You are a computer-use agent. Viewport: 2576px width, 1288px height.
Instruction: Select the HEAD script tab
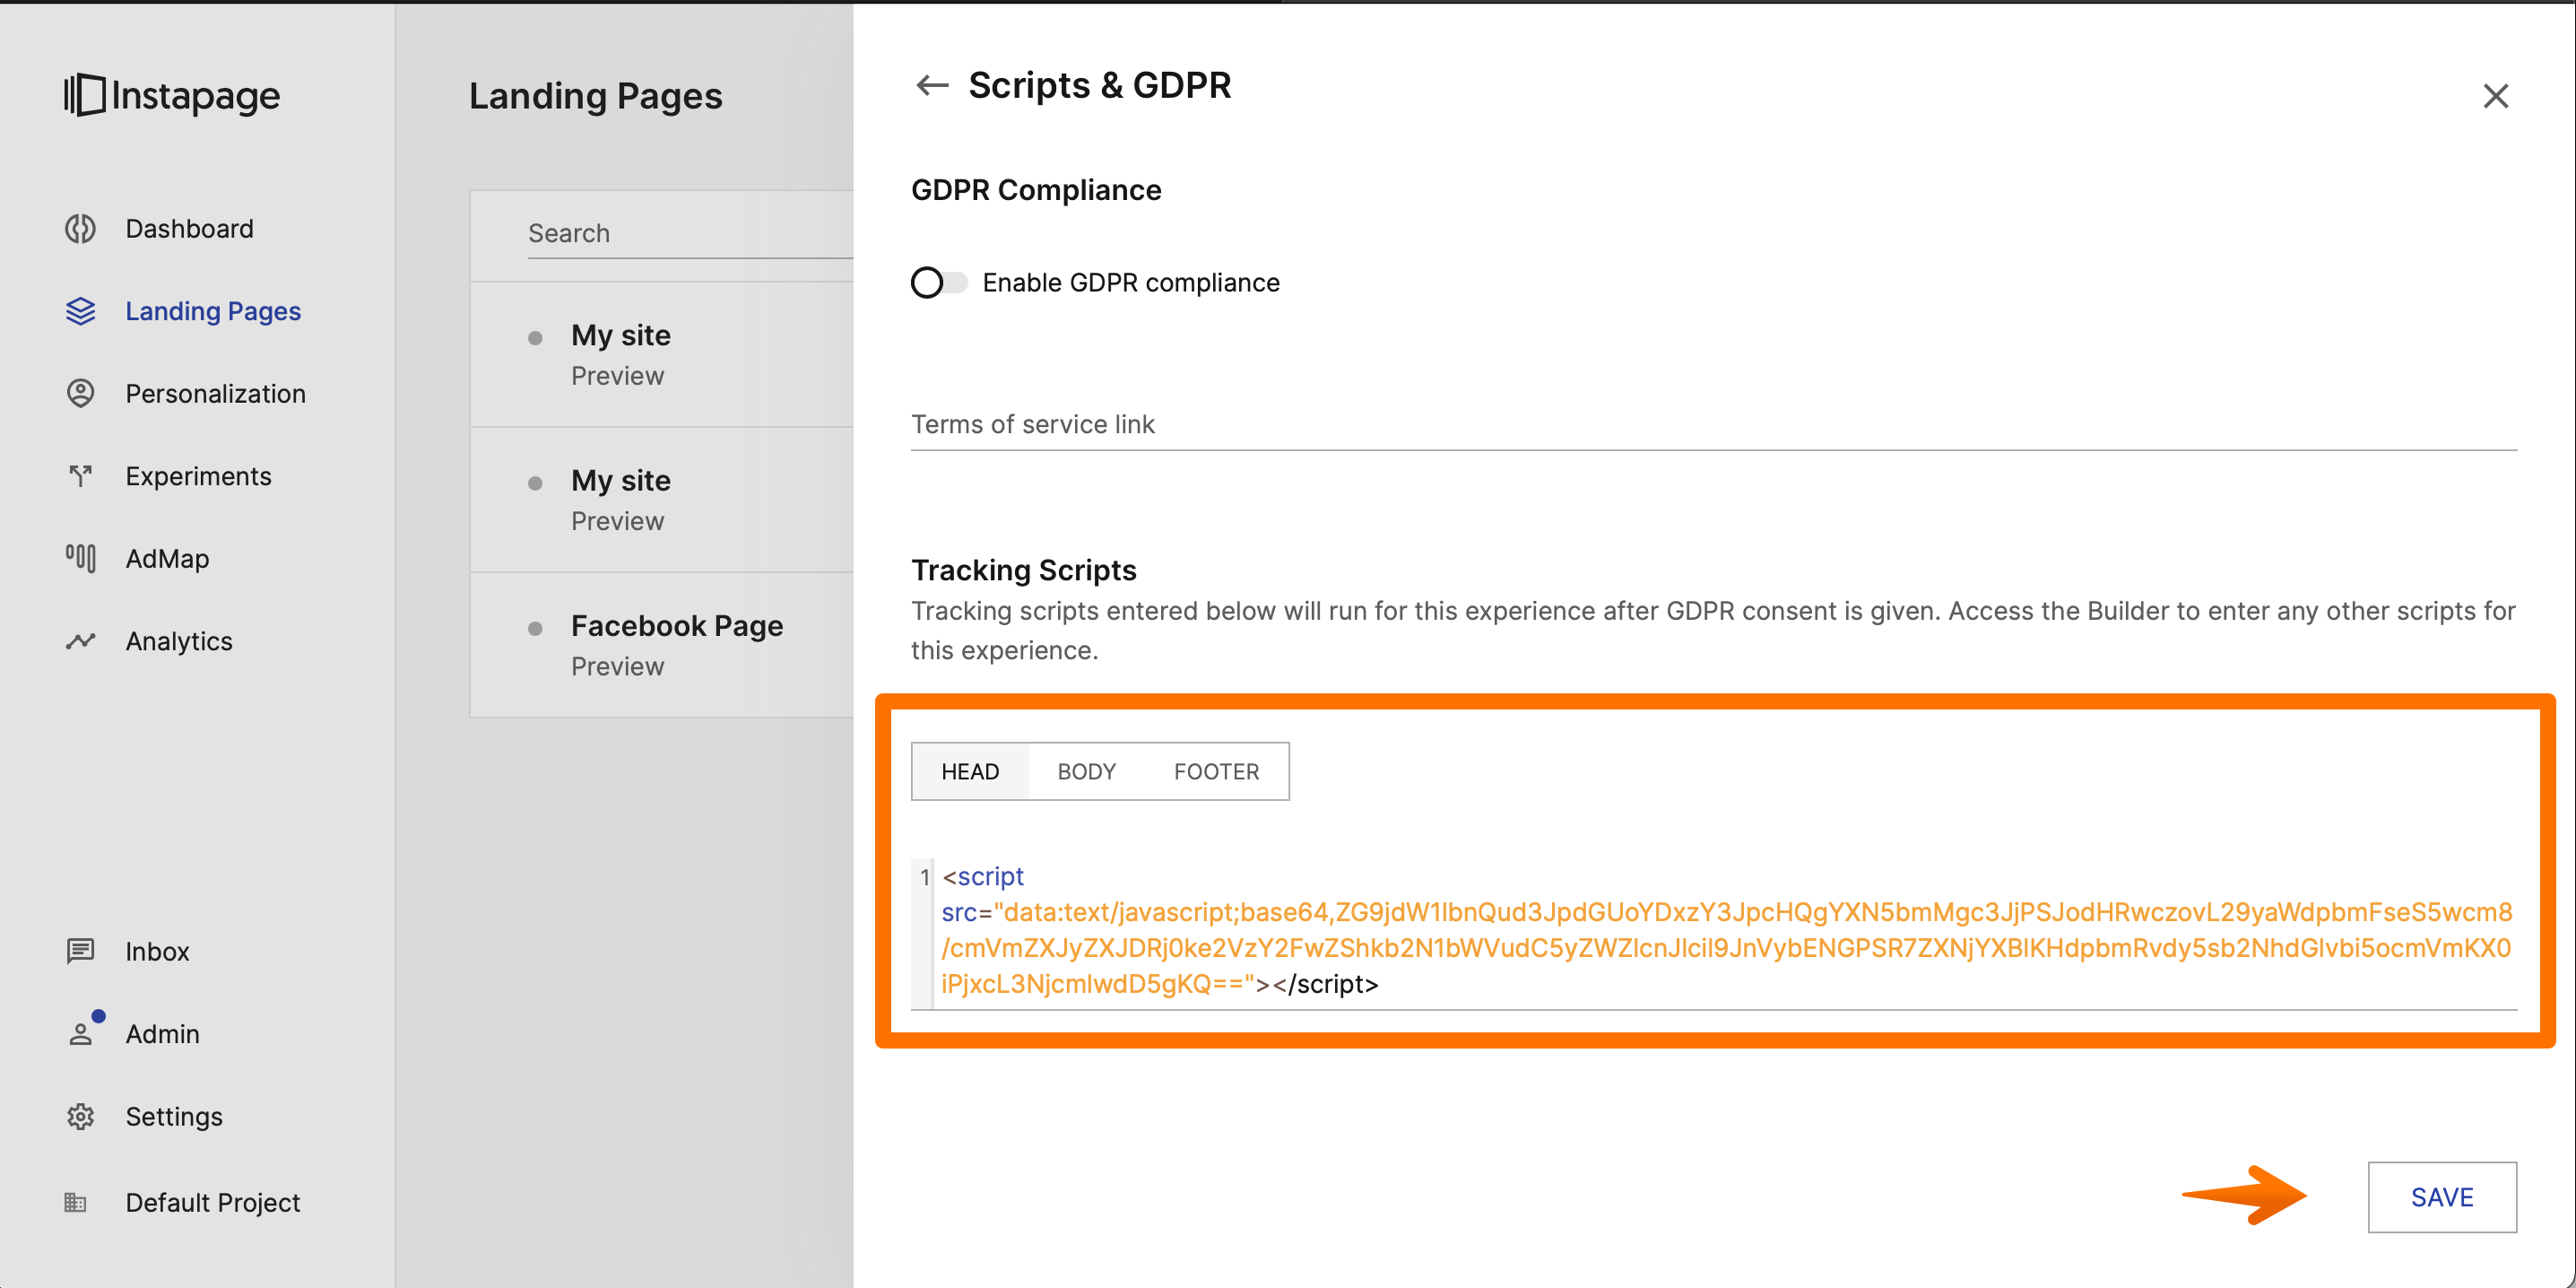click(970, 772)
